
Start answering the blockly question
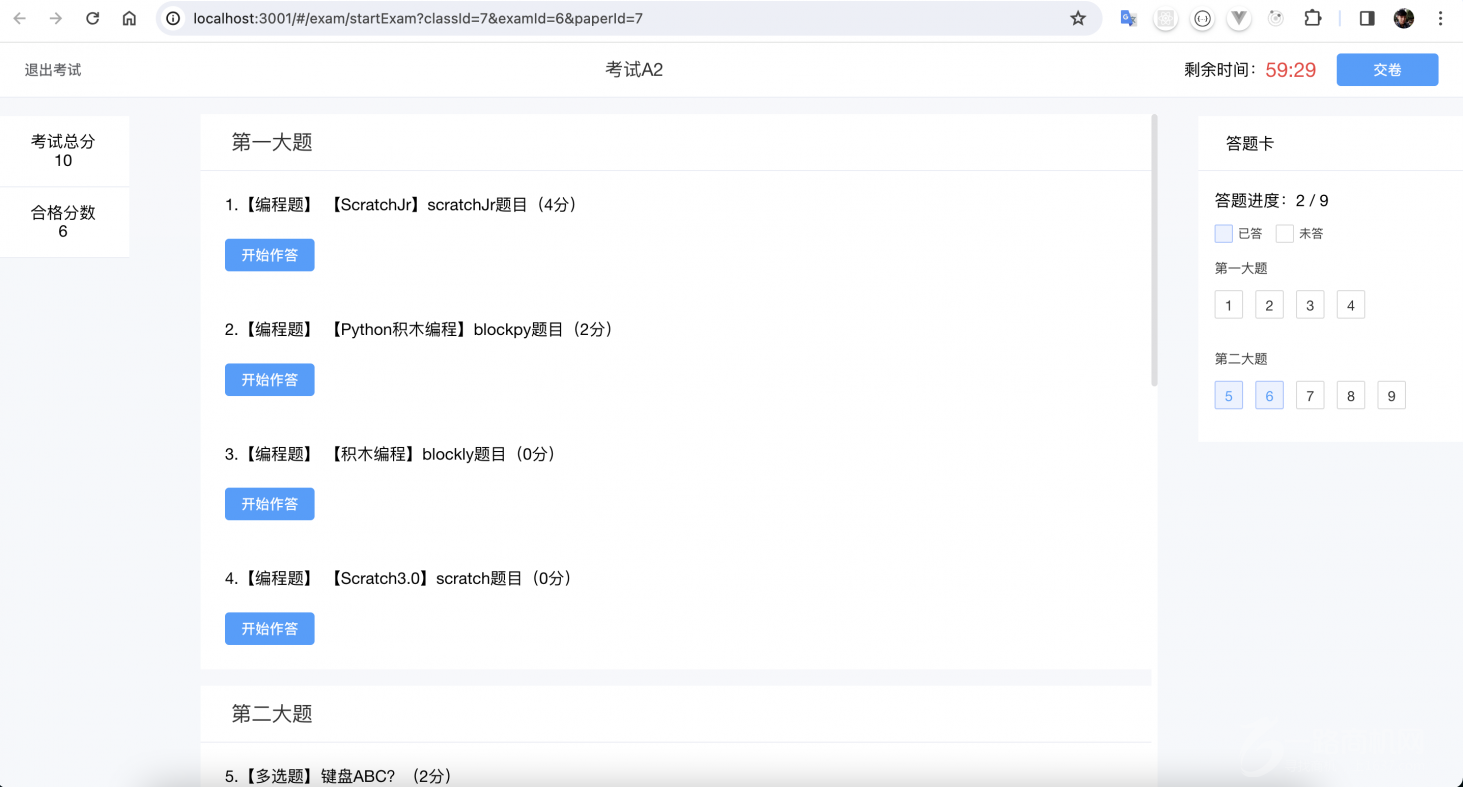pos(269,504)
